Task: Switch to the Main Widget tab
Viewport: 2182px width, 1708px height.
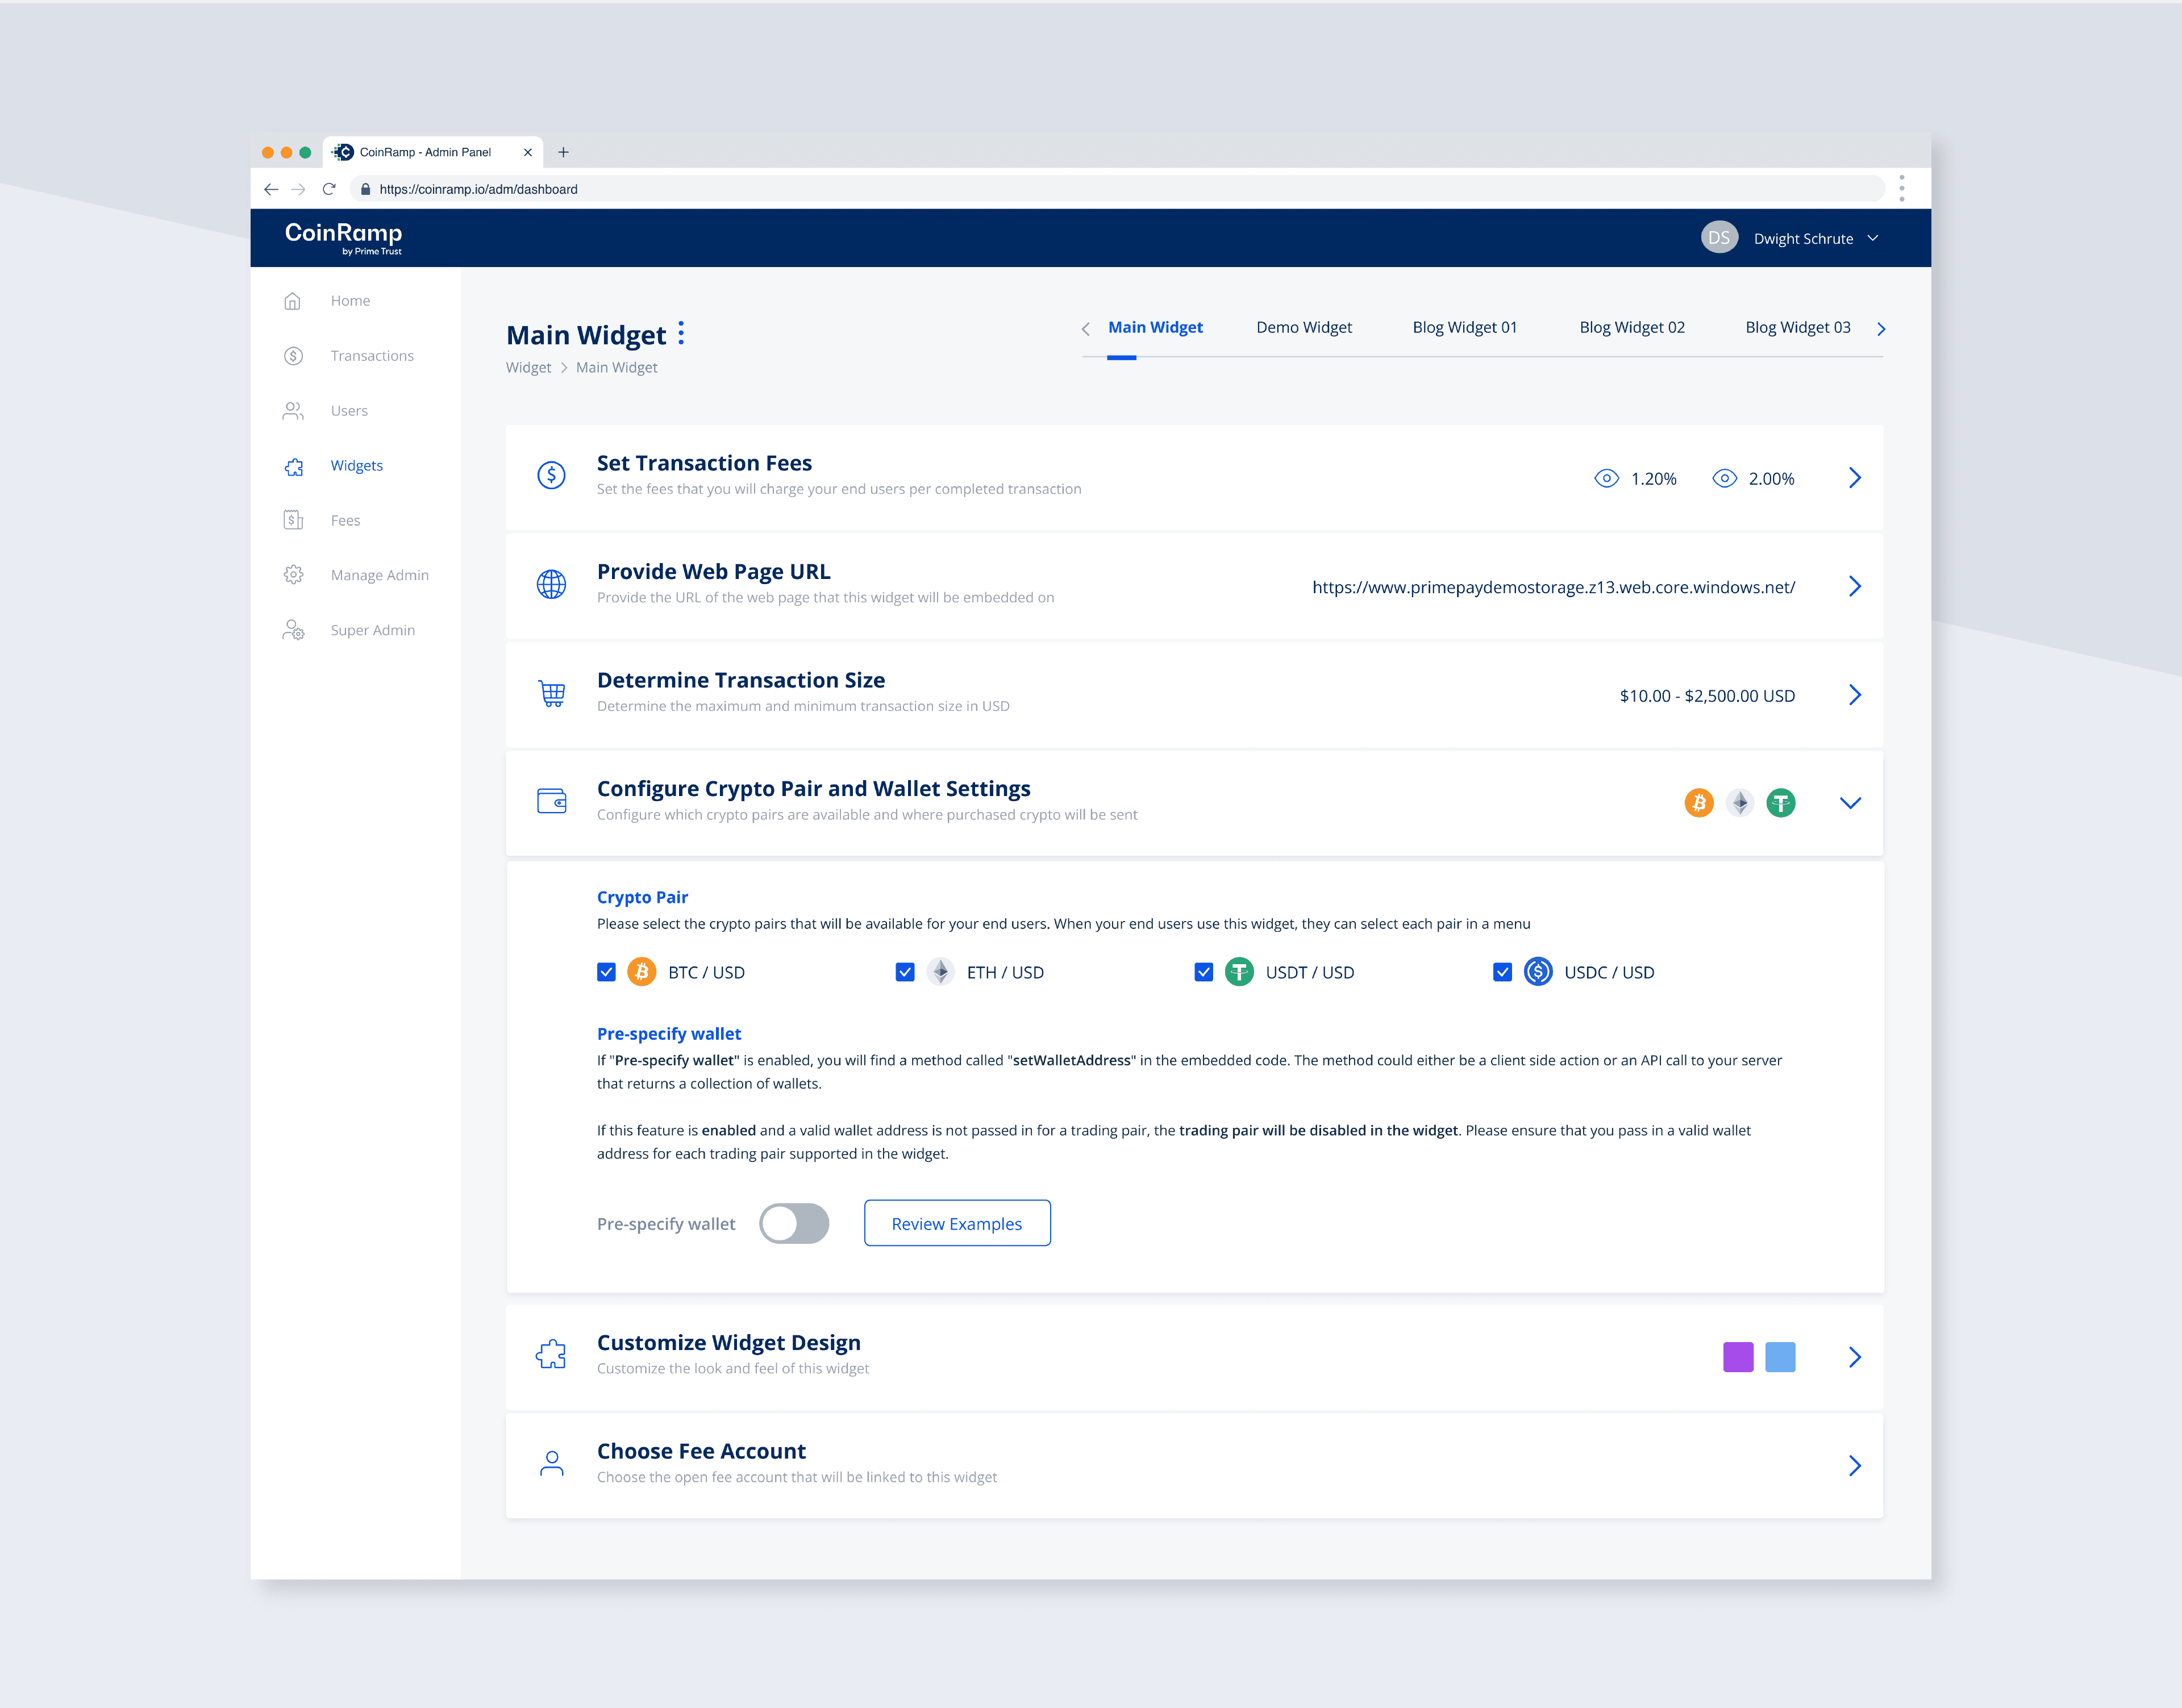Action: coord(1155,327)
